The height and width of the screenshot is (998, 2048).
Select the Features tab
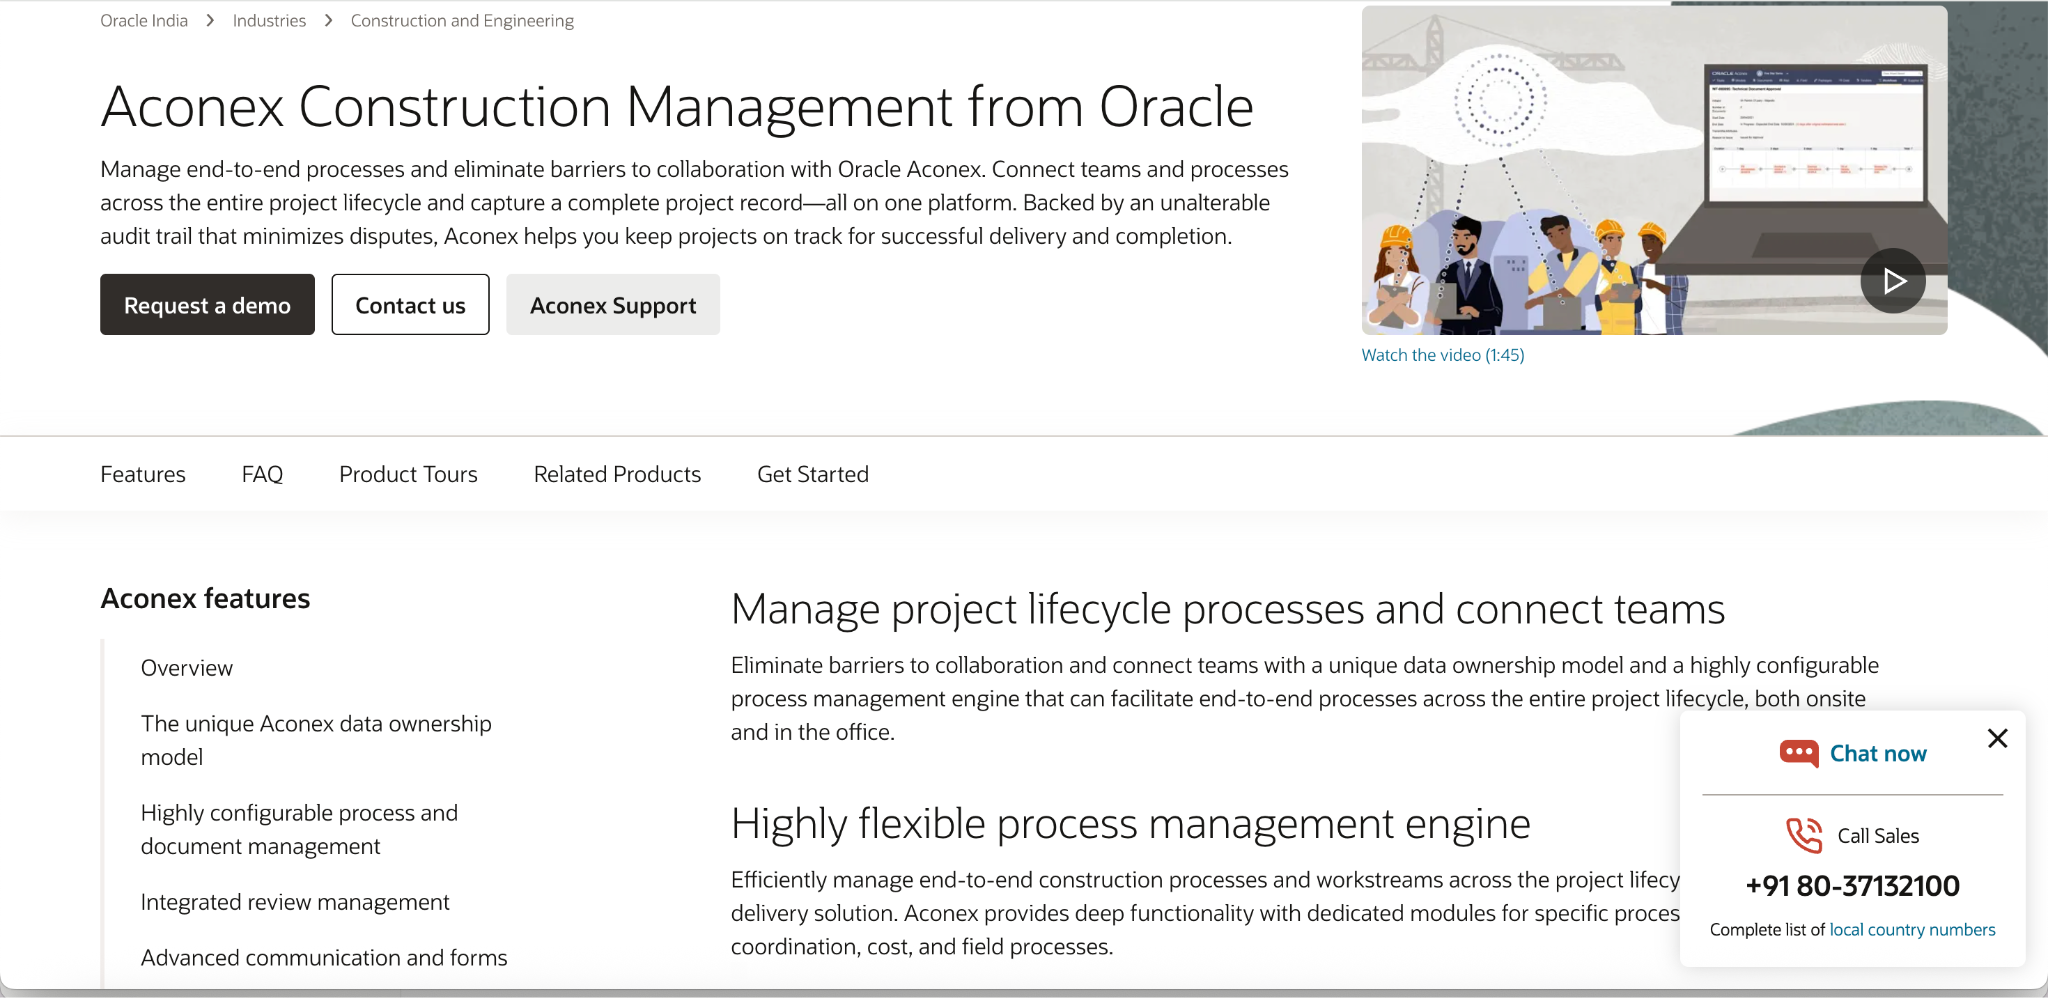(x=143, y=474)
